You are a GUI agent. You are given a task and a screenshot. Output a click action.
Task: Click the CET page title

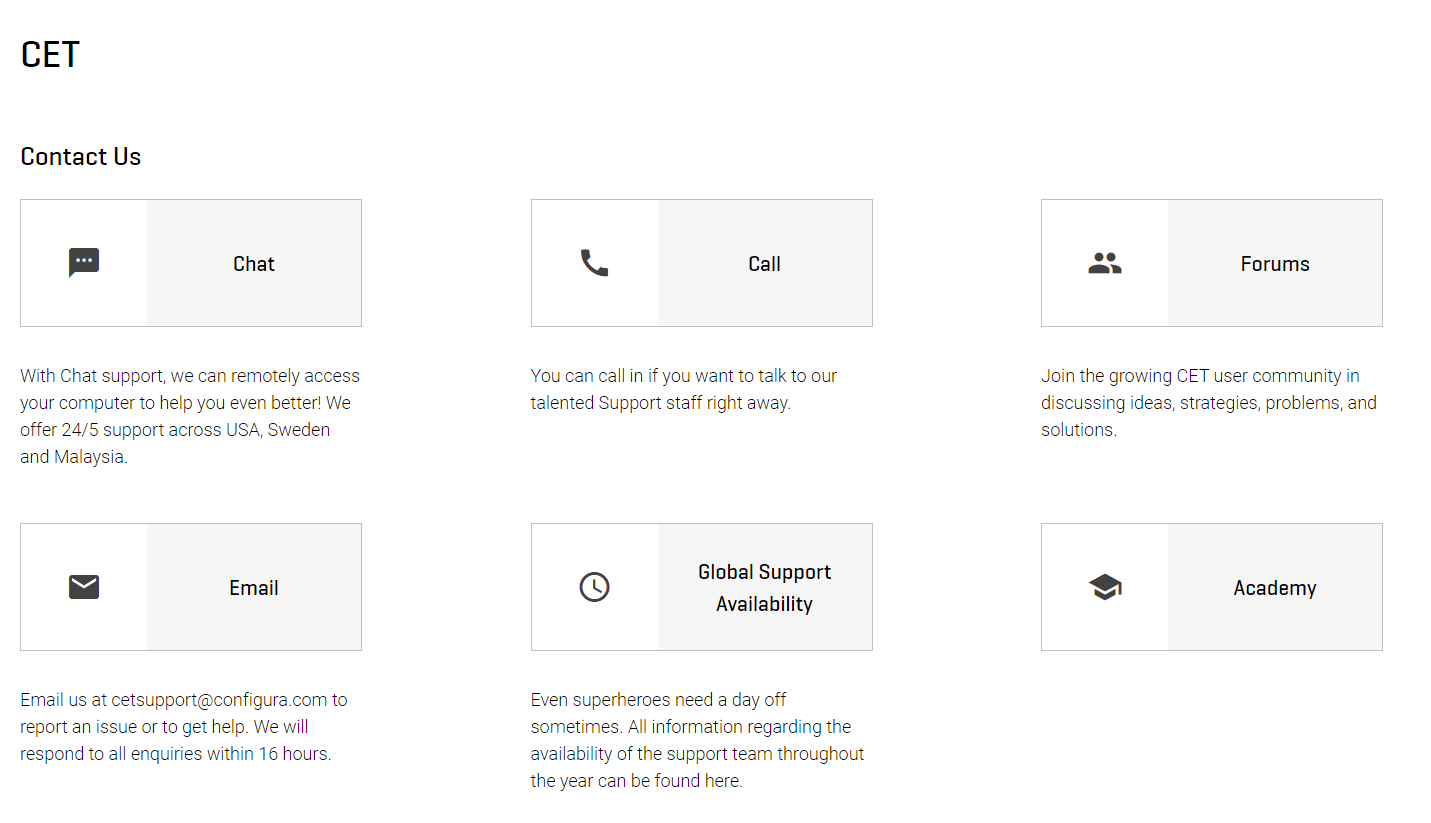[50, 54]
